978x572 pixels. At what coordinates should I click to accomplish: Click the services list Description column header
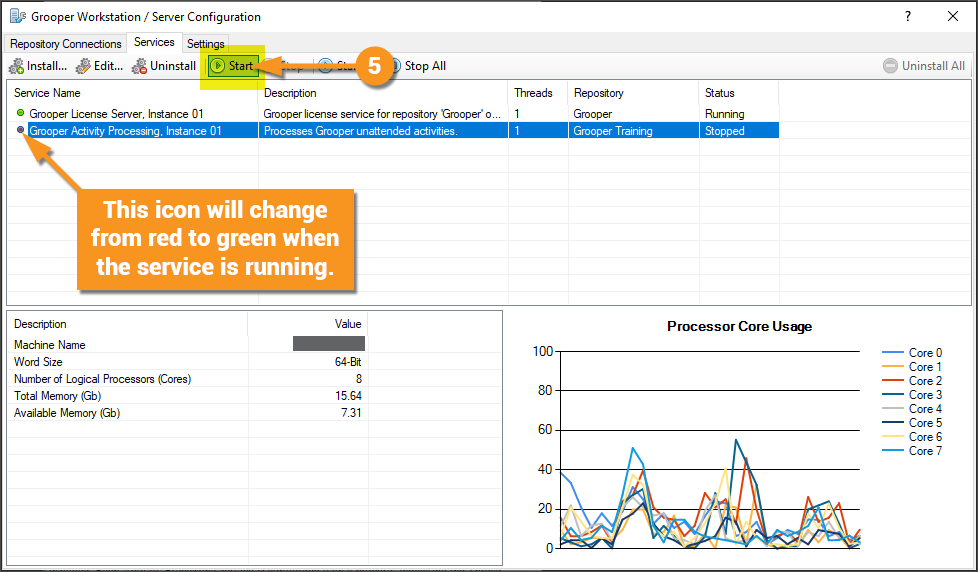click(383, 93)
